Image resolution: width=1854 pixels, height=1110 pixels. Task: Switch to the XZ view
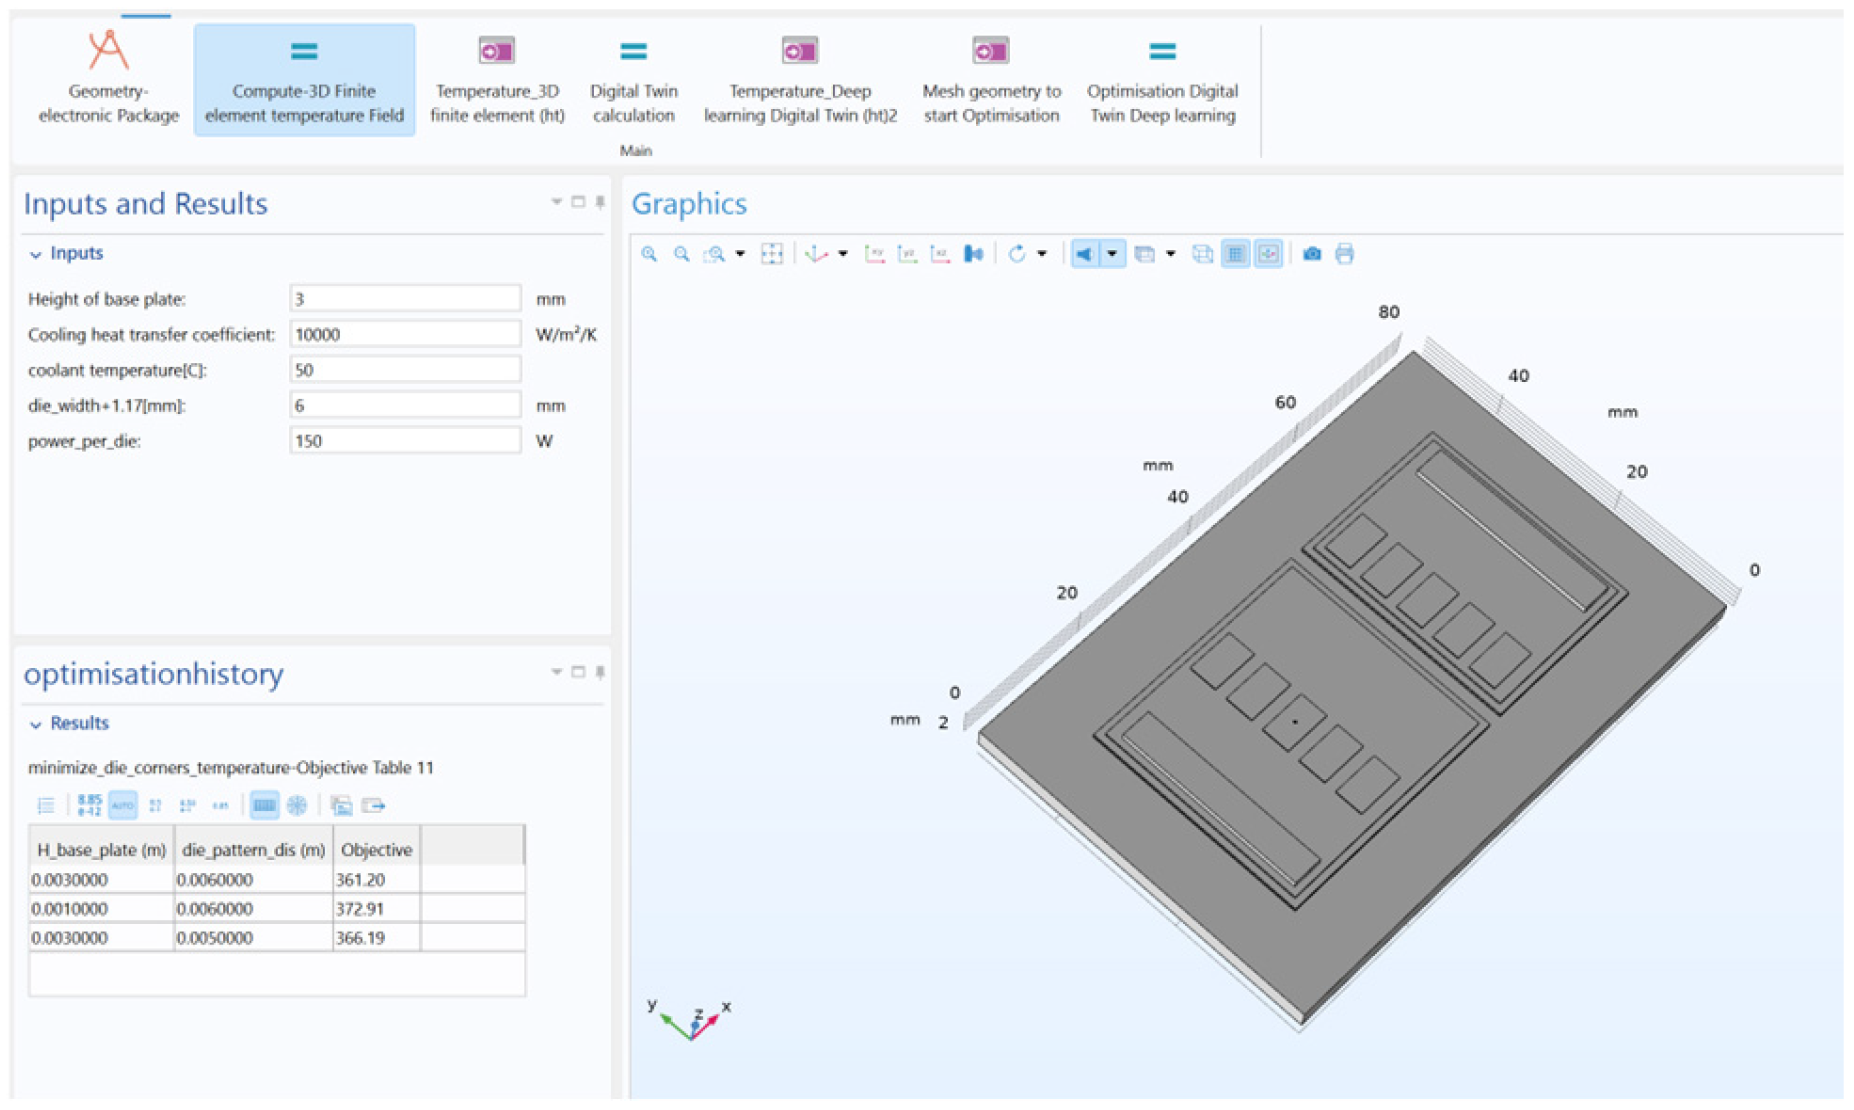click(940, 254)
